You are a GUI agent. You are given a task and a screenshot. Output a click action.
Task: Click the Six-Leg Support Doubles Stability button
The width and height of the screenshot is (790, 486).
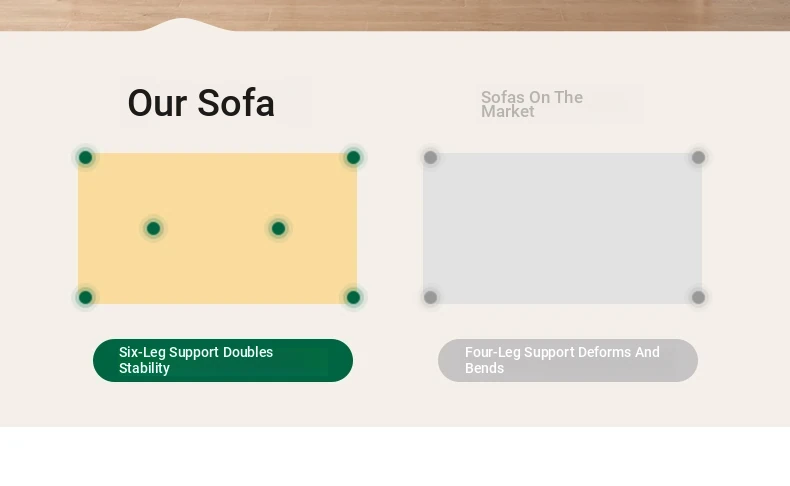click(223, 360)
